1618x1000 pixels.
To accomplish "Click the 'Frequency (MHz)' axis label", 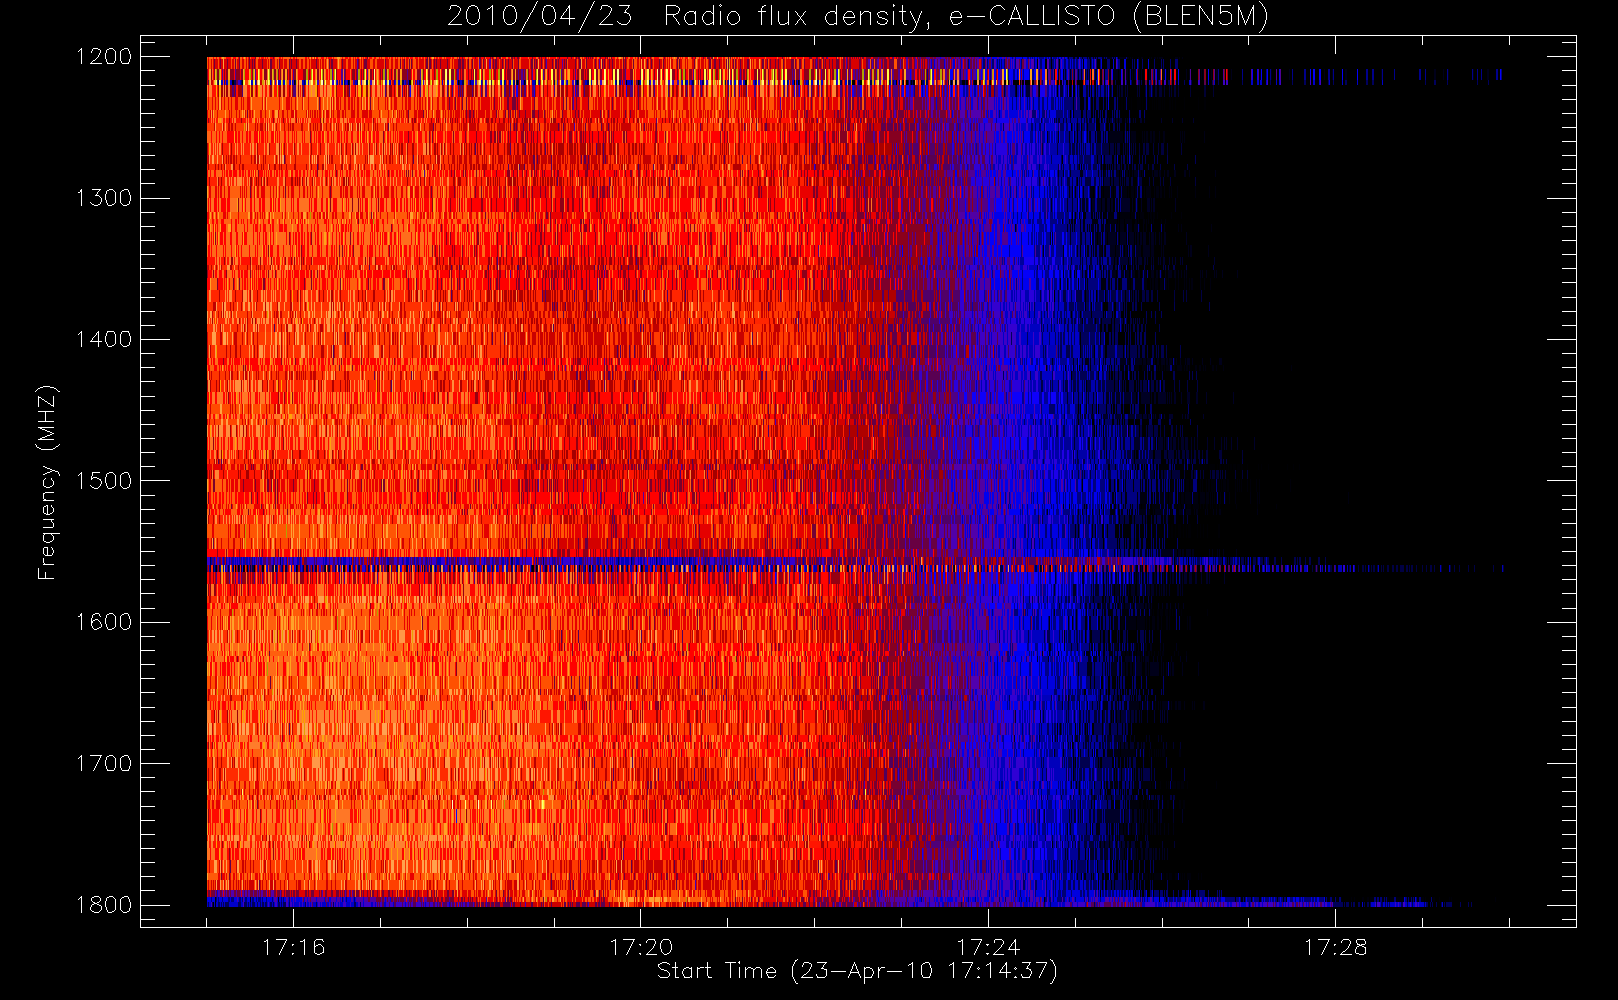I will point(46,483).
